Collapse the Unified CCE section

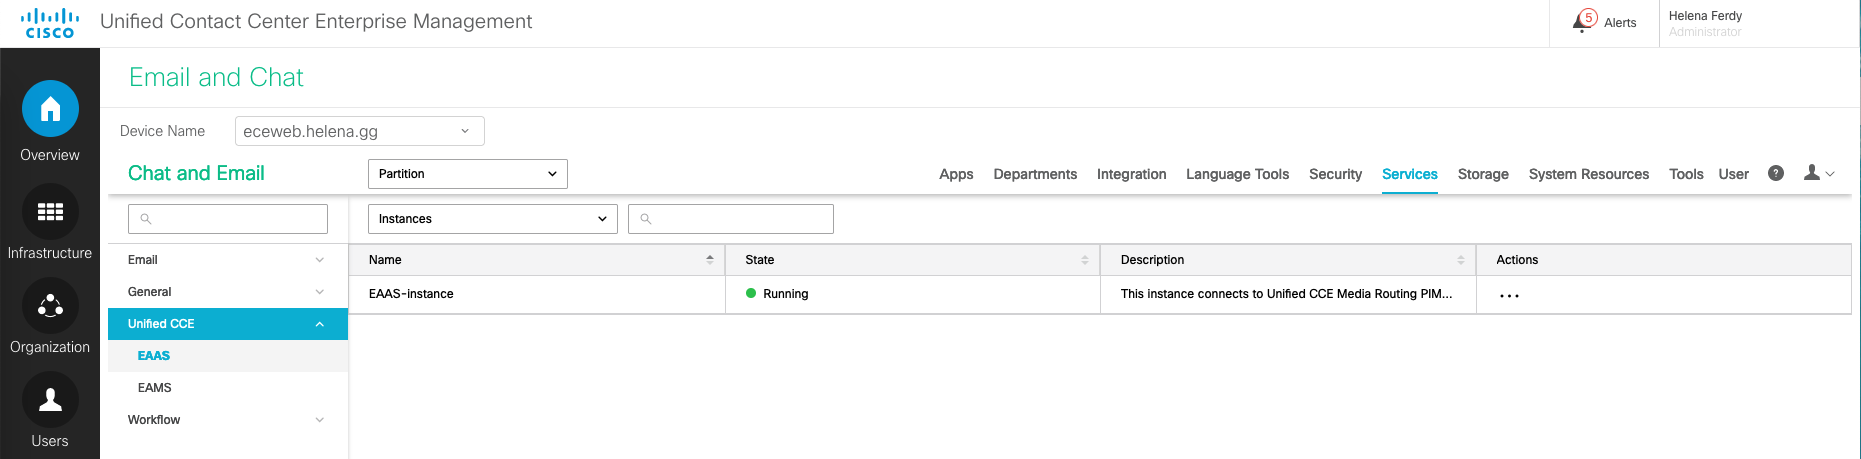(319, 324)
